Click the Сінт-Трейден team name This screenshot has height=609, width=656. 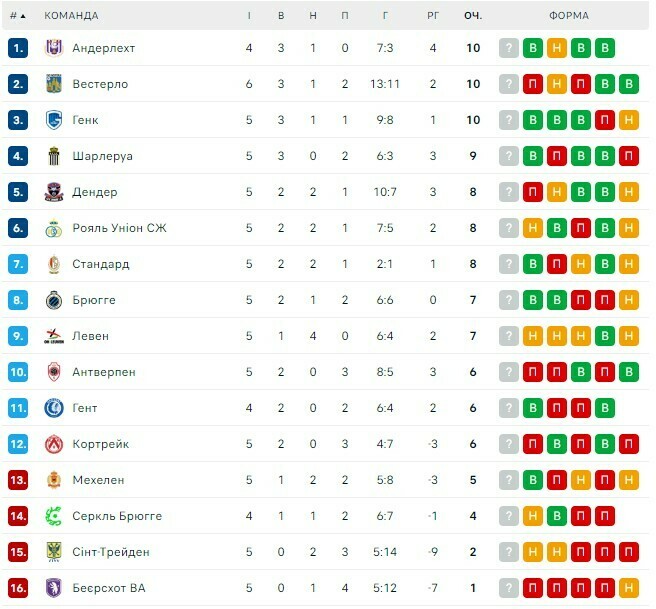coord(111,552)
